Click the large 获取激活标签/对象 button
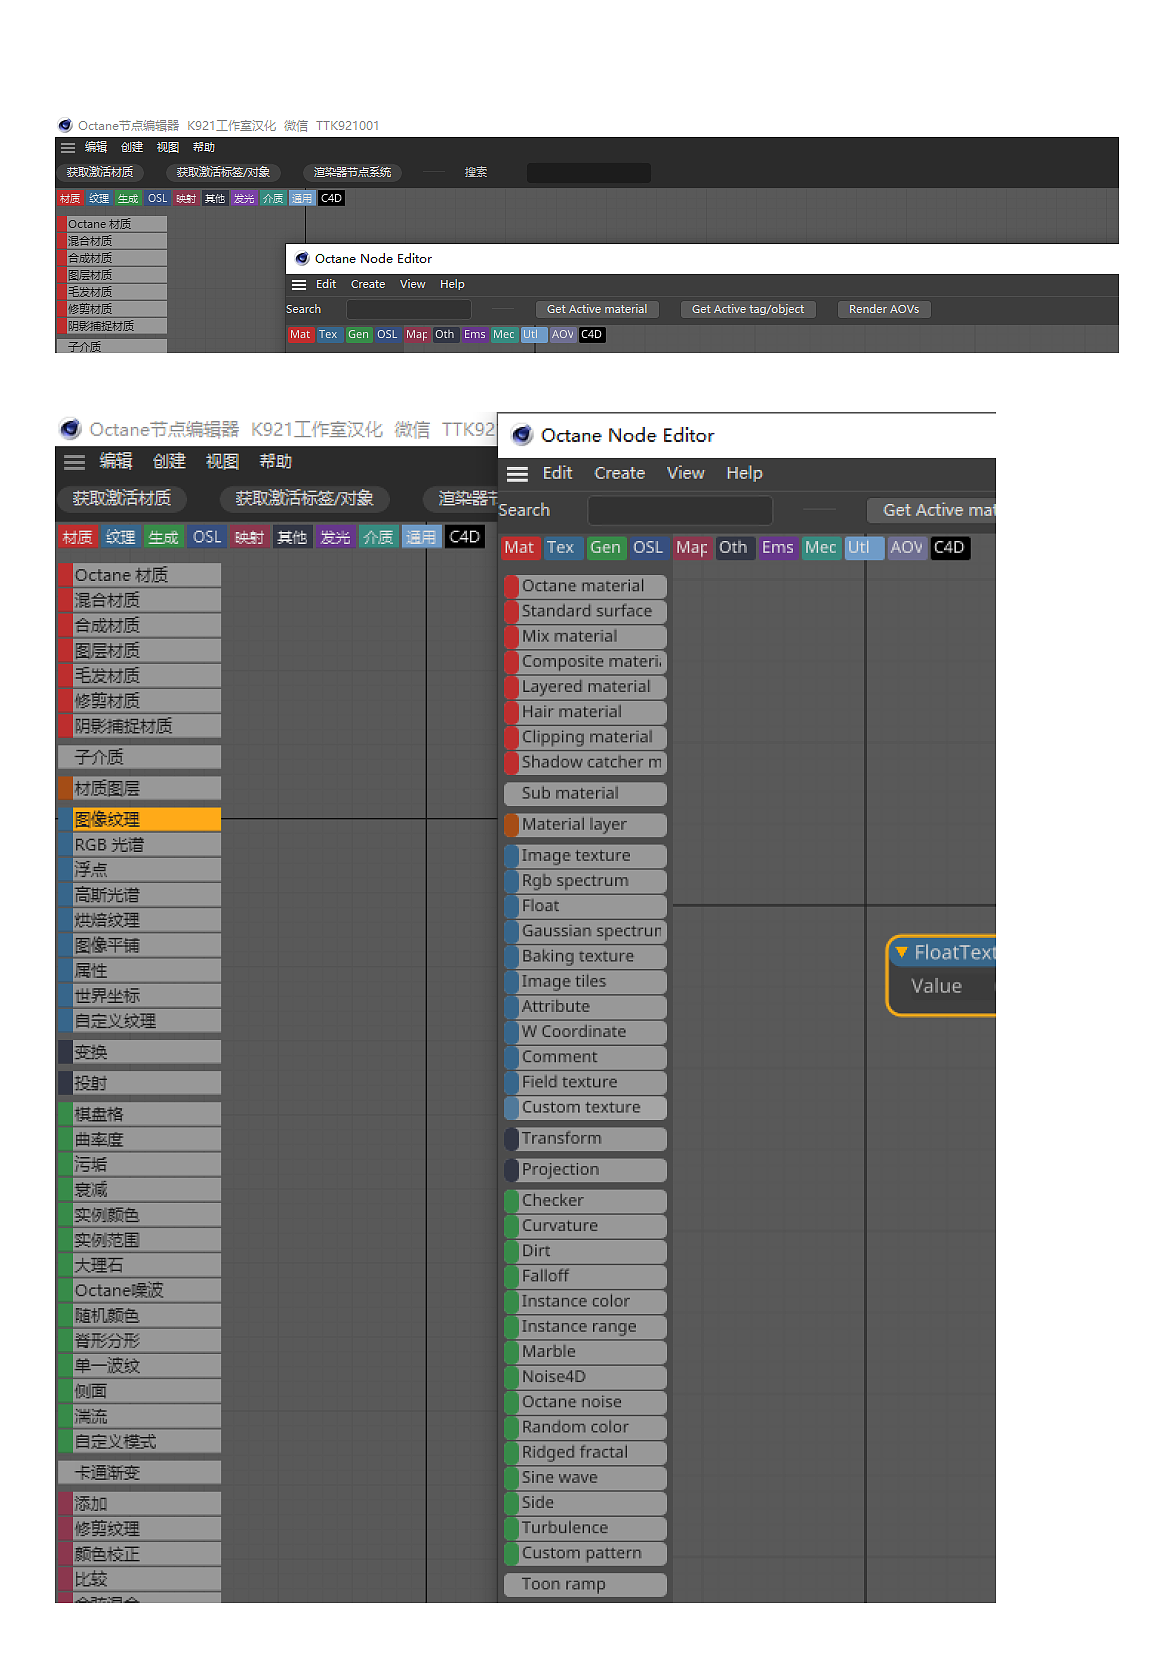 [x=304, y=498]
